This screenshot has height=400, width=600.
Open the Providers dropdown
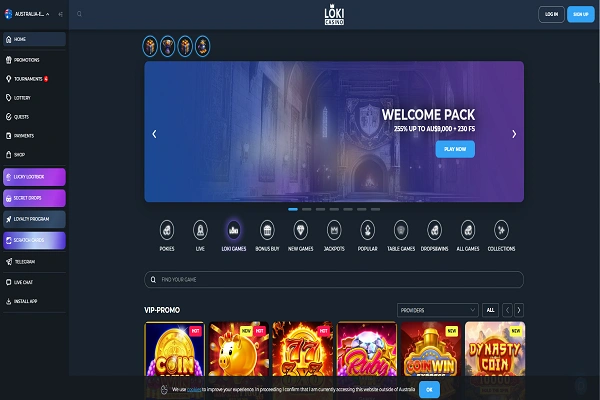coord(437,310)
